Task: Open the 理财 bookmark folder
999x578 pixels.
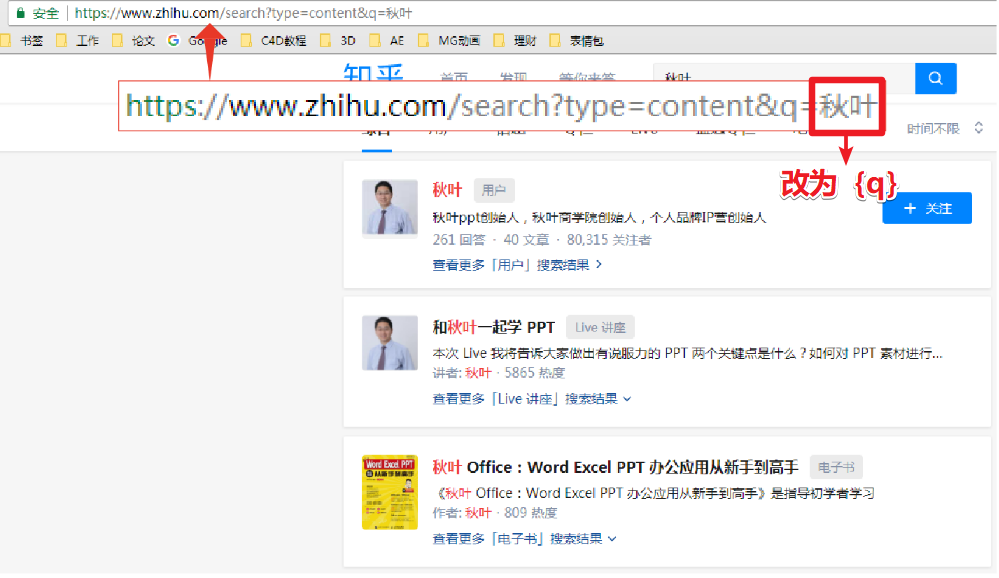Action: click(515, 41)
